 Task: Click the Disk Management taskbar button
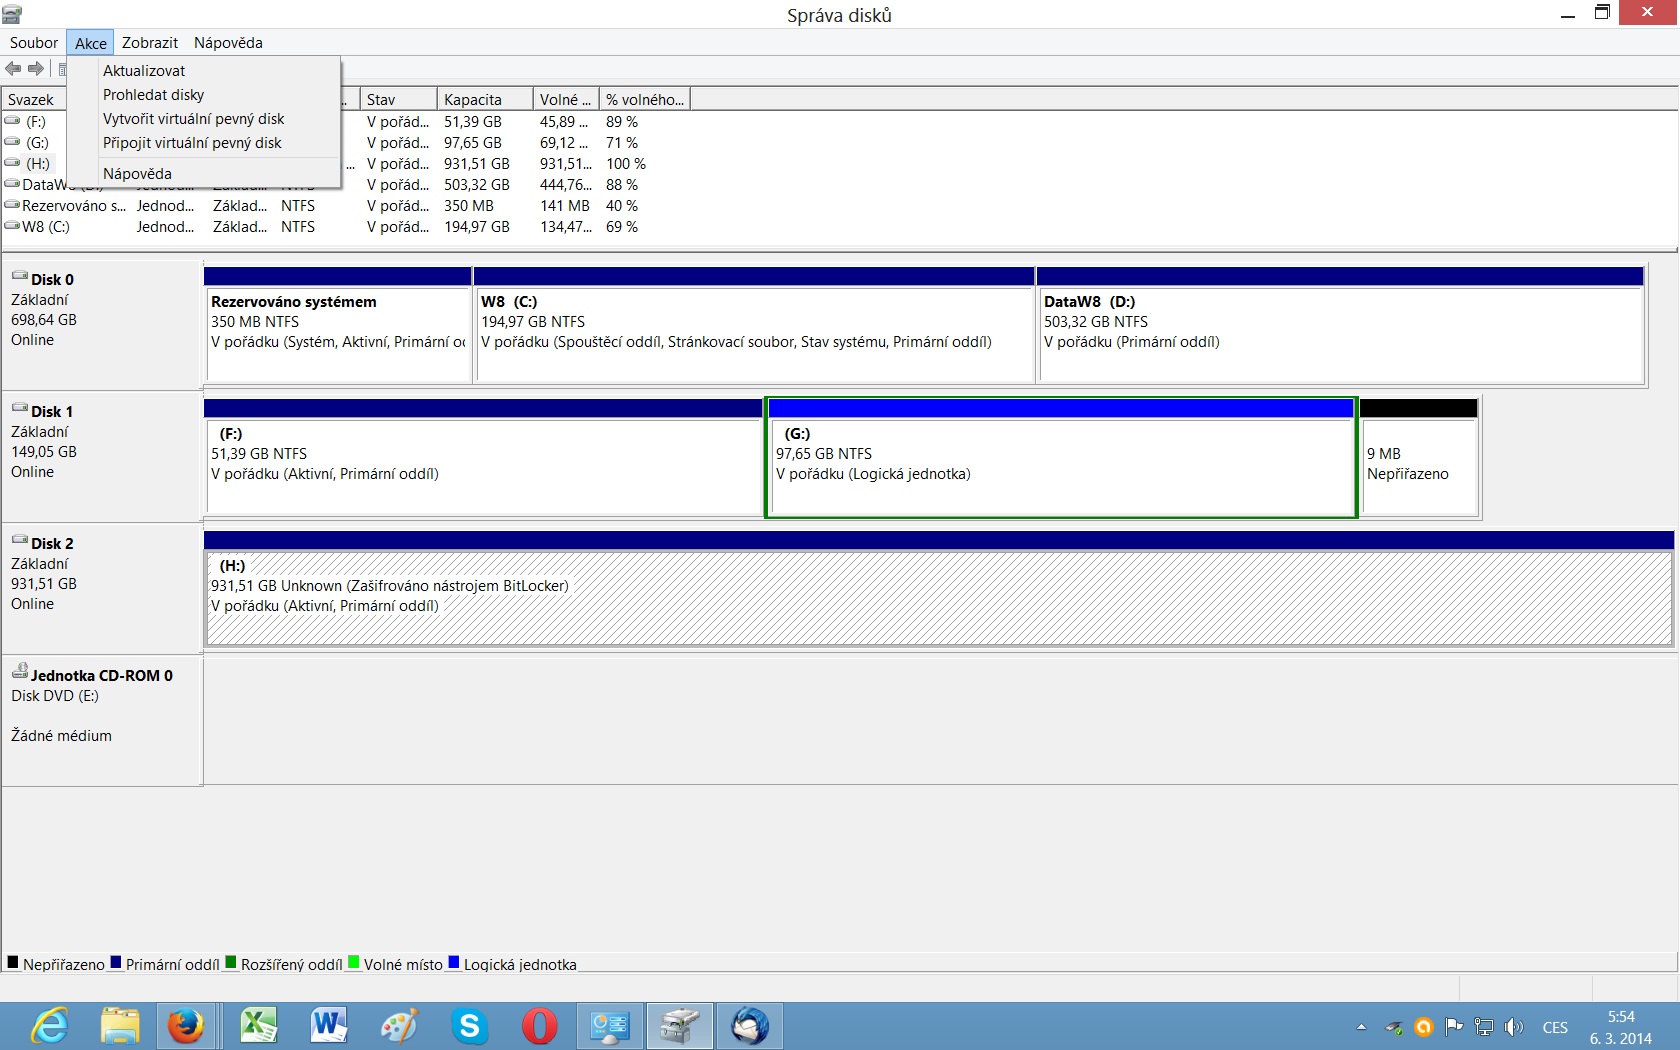point(680,1026)
